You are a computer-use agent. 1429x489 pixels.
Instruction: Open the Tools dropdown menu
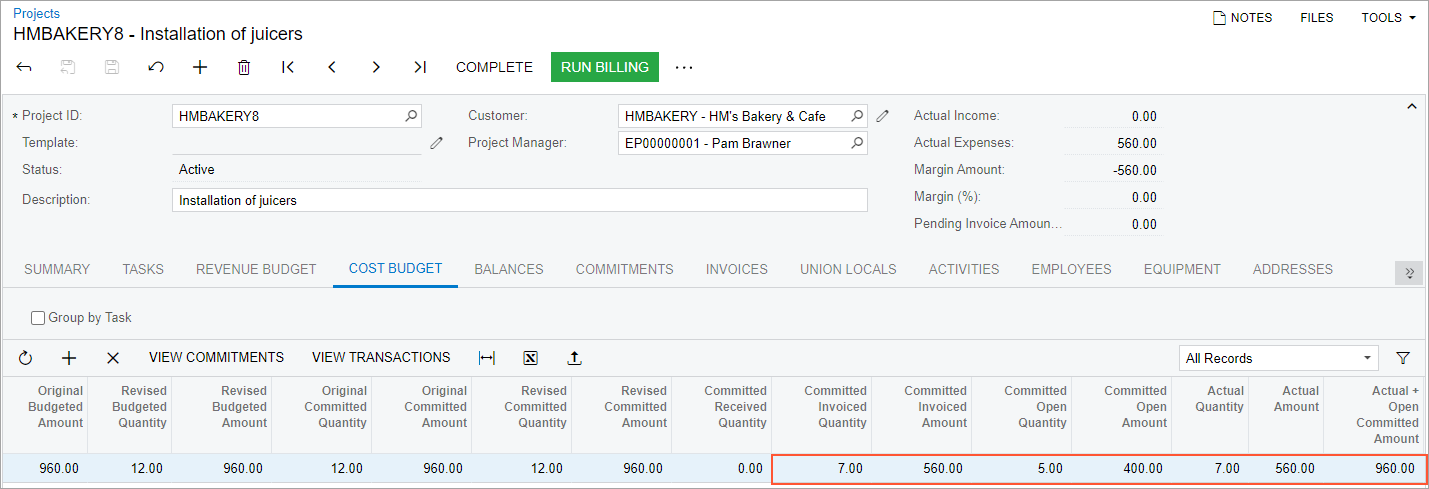(1388, 18)
